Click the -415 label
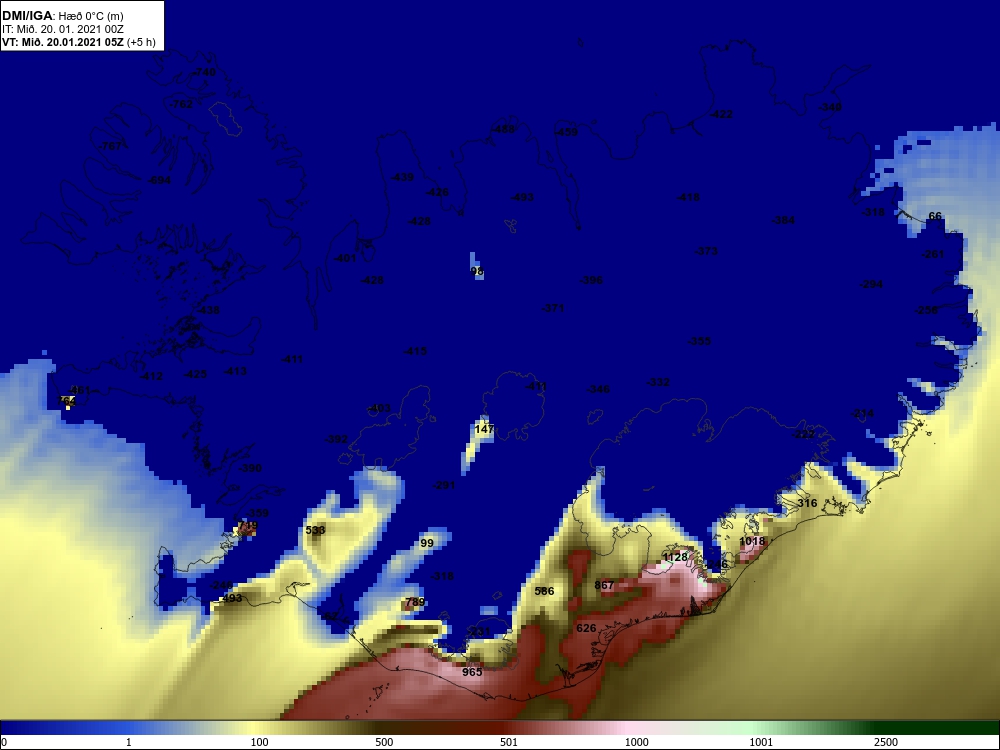 415,351
